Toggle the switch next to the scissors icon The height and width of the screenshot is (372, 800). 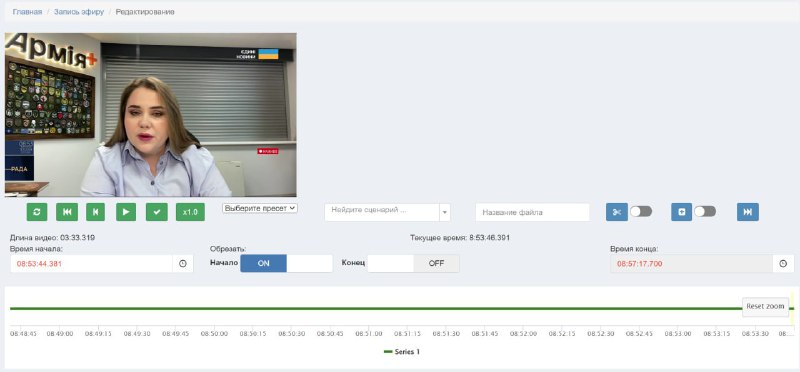(x=641, y=212)
